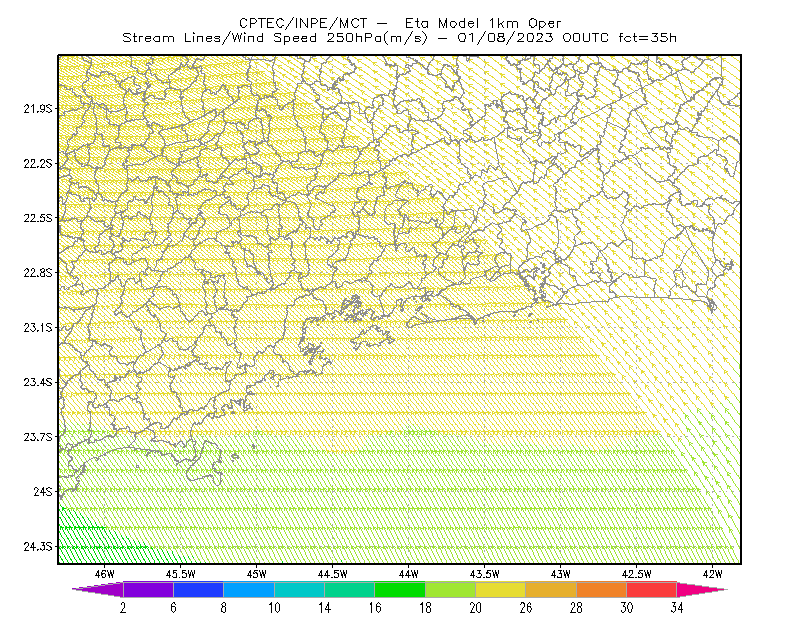Pick the teal-green swatch between 14 and 16
800x618 pixels.
click(x=349, y=589)
